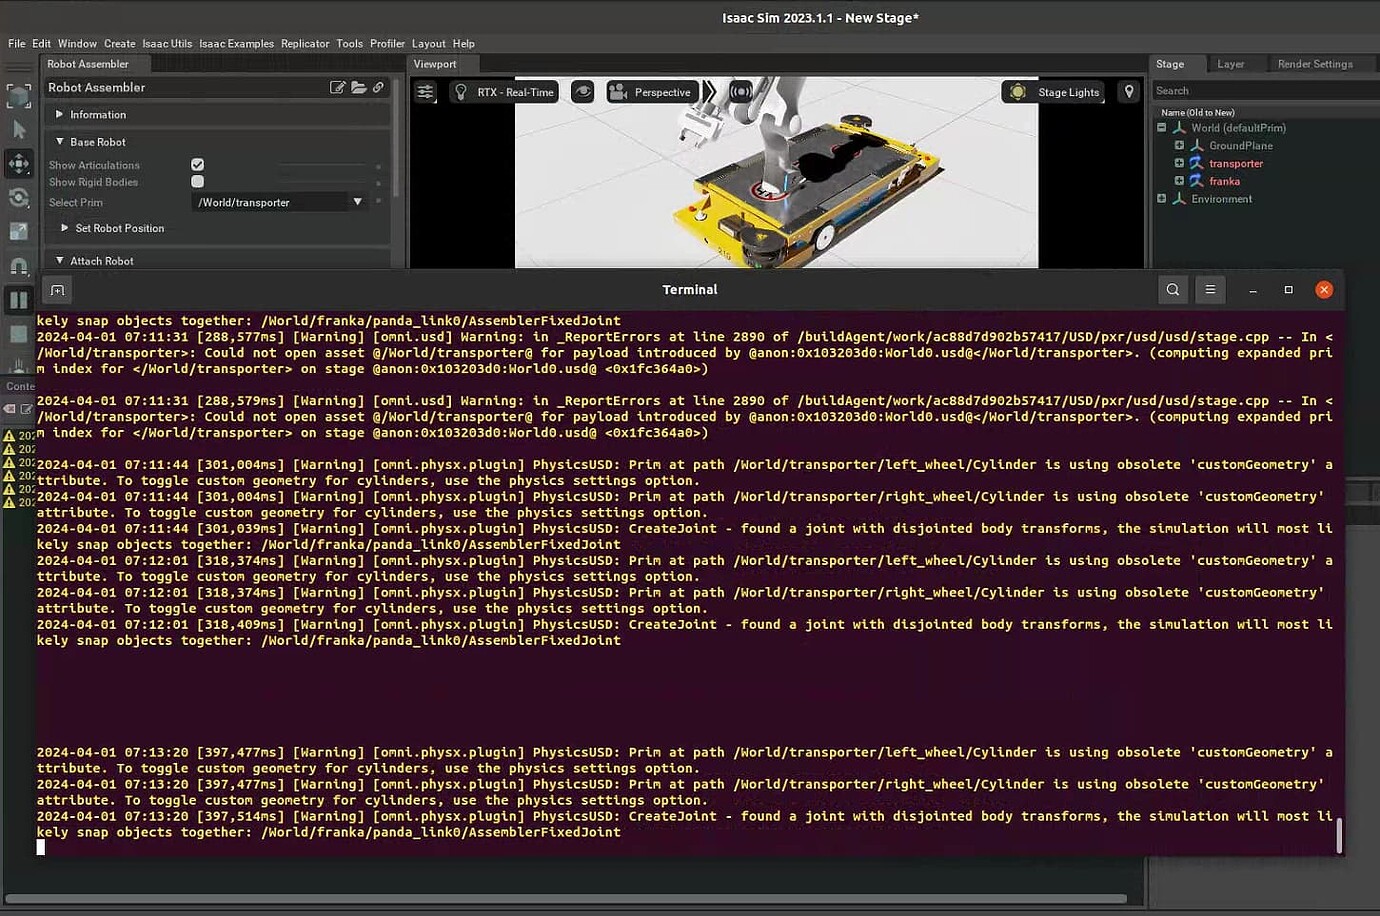Select the Move tool in the left toolbar
This screenshot has height=916, width=1380.
pyautogui.click(x=19, y=164)
